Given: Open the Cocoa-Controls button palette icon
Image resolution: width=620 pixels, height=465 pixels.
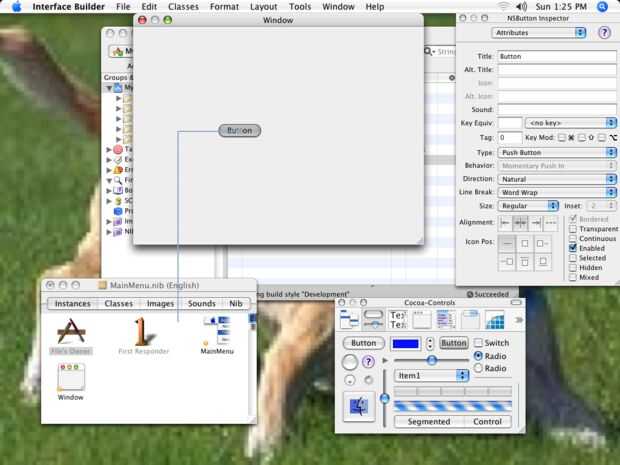Looking at the screenshot, I should (373, 319).
